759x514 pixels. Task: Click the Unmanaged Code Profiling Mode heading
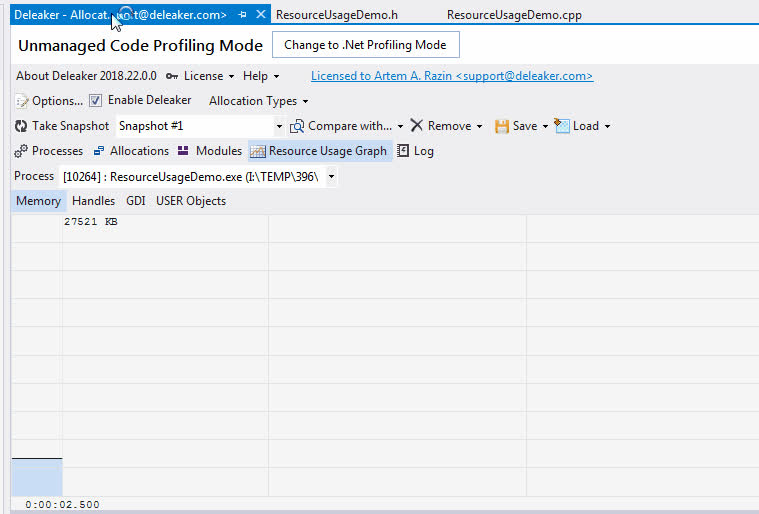coord(140,45)
